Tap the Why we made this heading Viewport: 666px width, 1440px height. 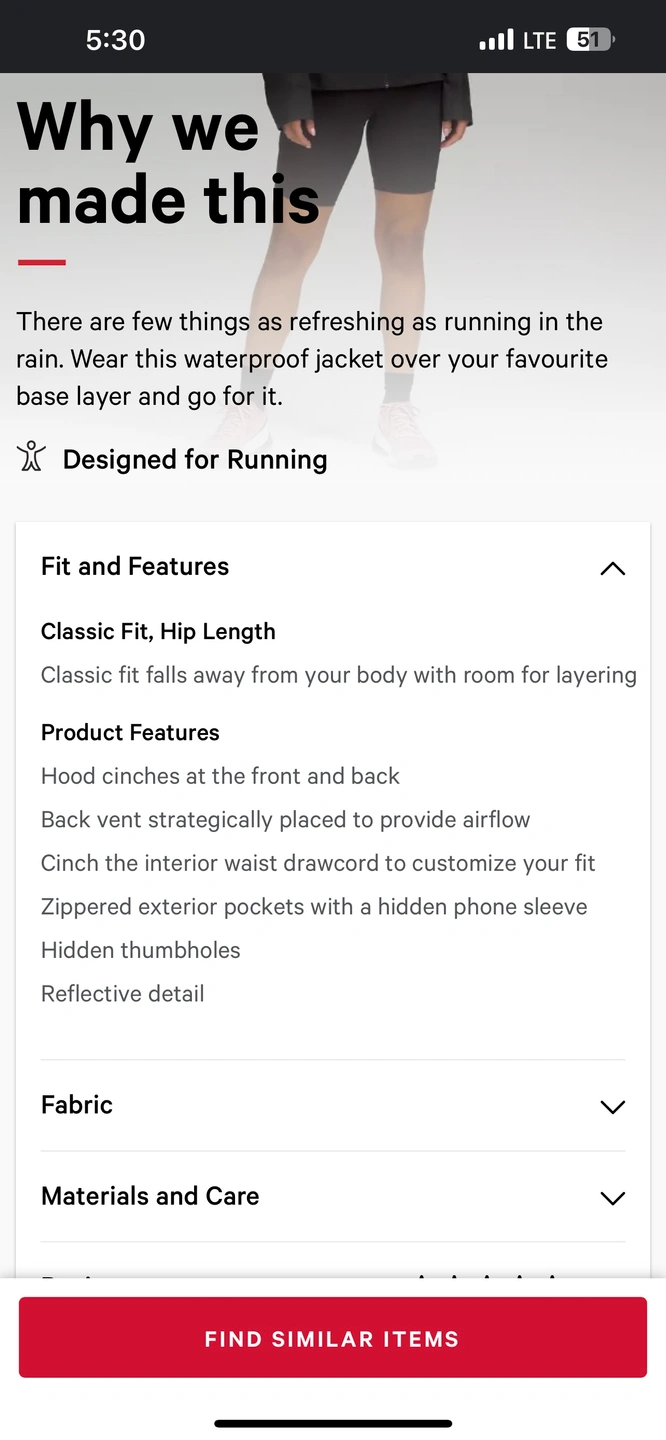[168, 163]
